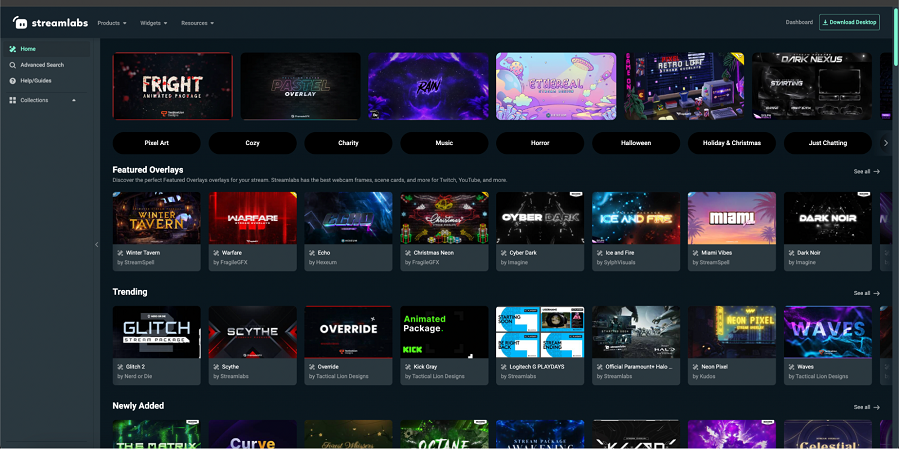This screenshot has width=899, height=449.
Task: Click the overlay icon beside Glitch 2
Action: (x=120, y=367)
